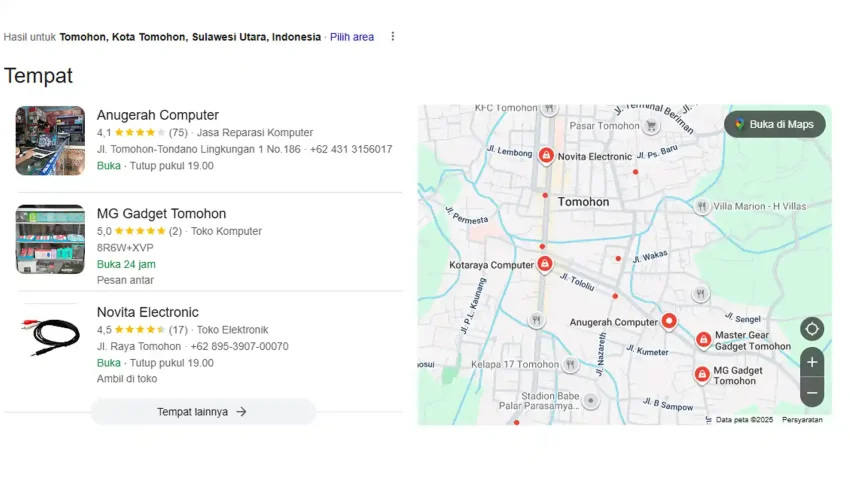850x478 pixels.
Task: Click the restaurant icon near Jl. P.L. Kaunang
Action: pos(536,320)
